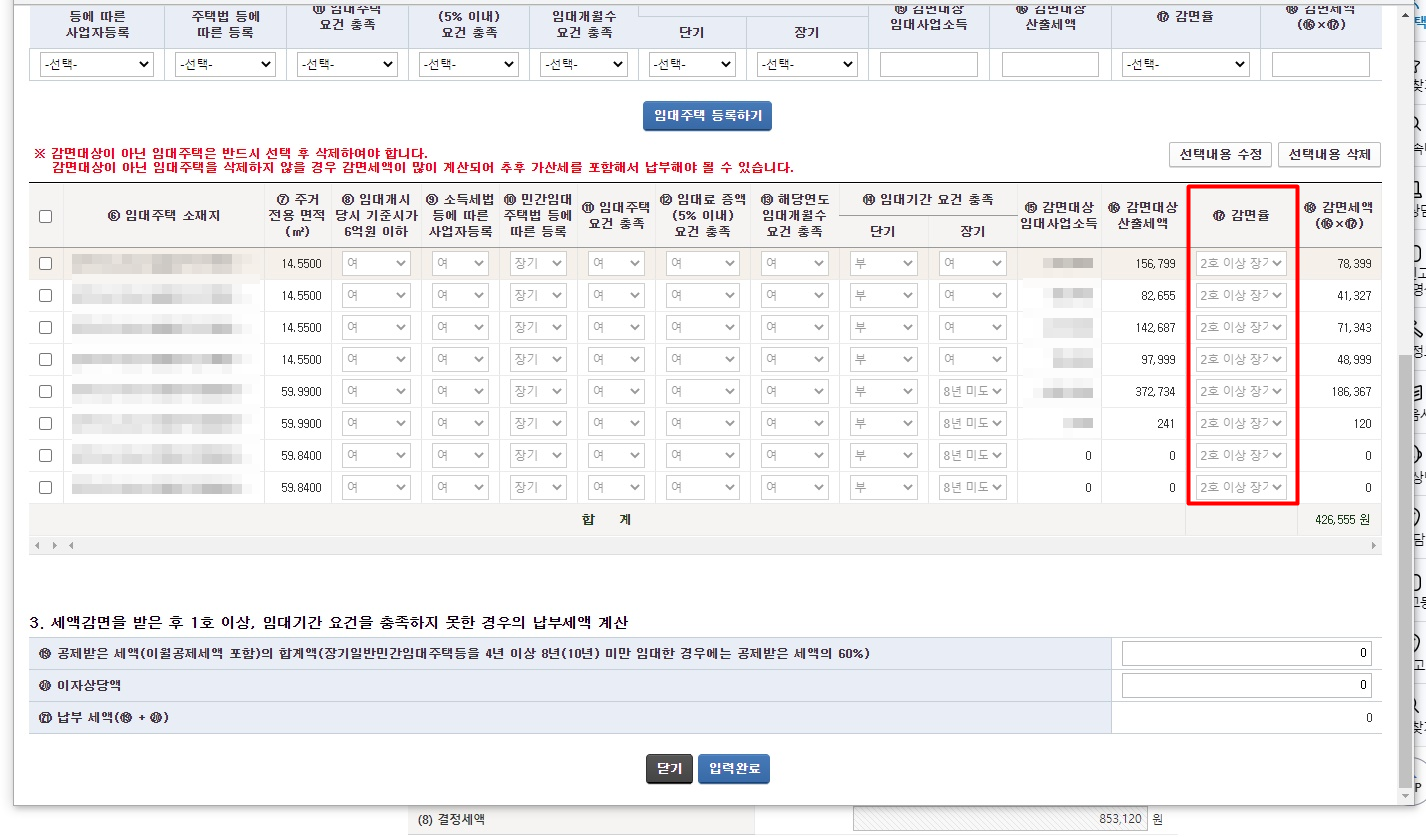Viewport: 1426px width, 837px height.
Task: Click the 닫기 button at the bottom
Action: pos(668,768)
